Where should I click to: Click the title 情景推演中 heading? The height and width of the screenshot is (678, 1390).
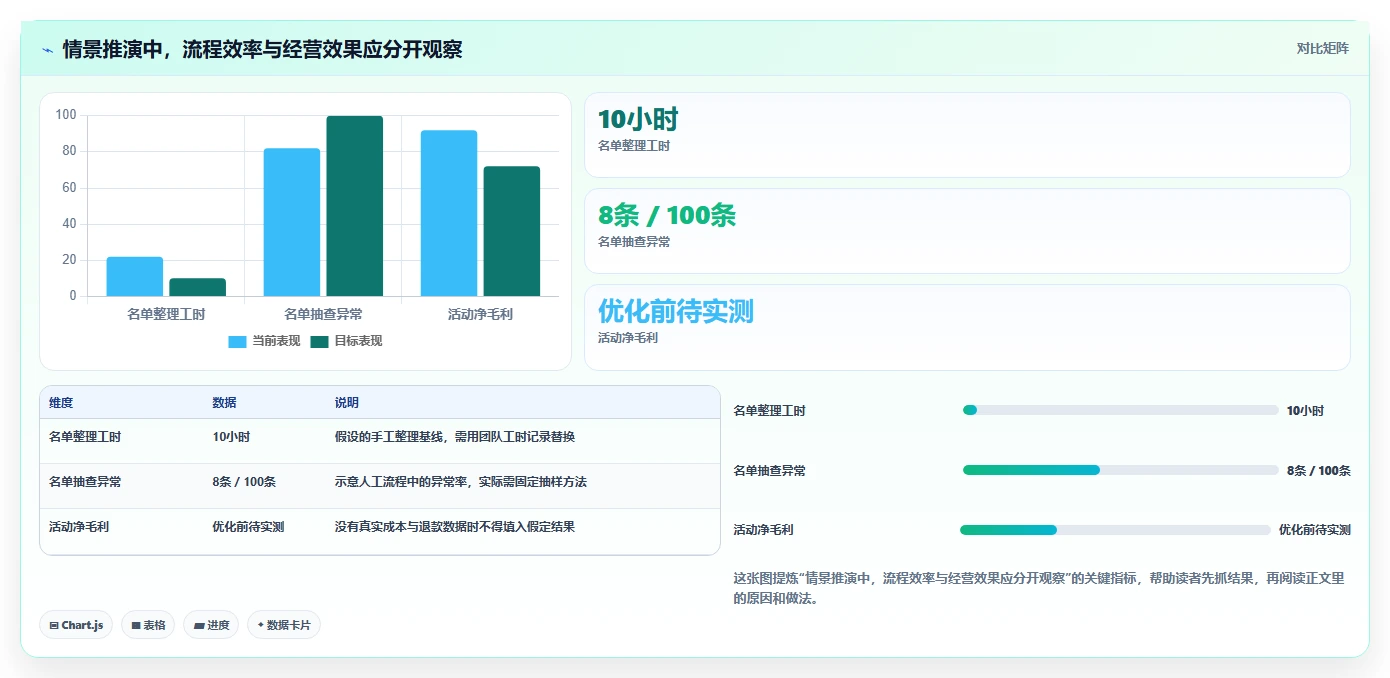tap(262, 49)
